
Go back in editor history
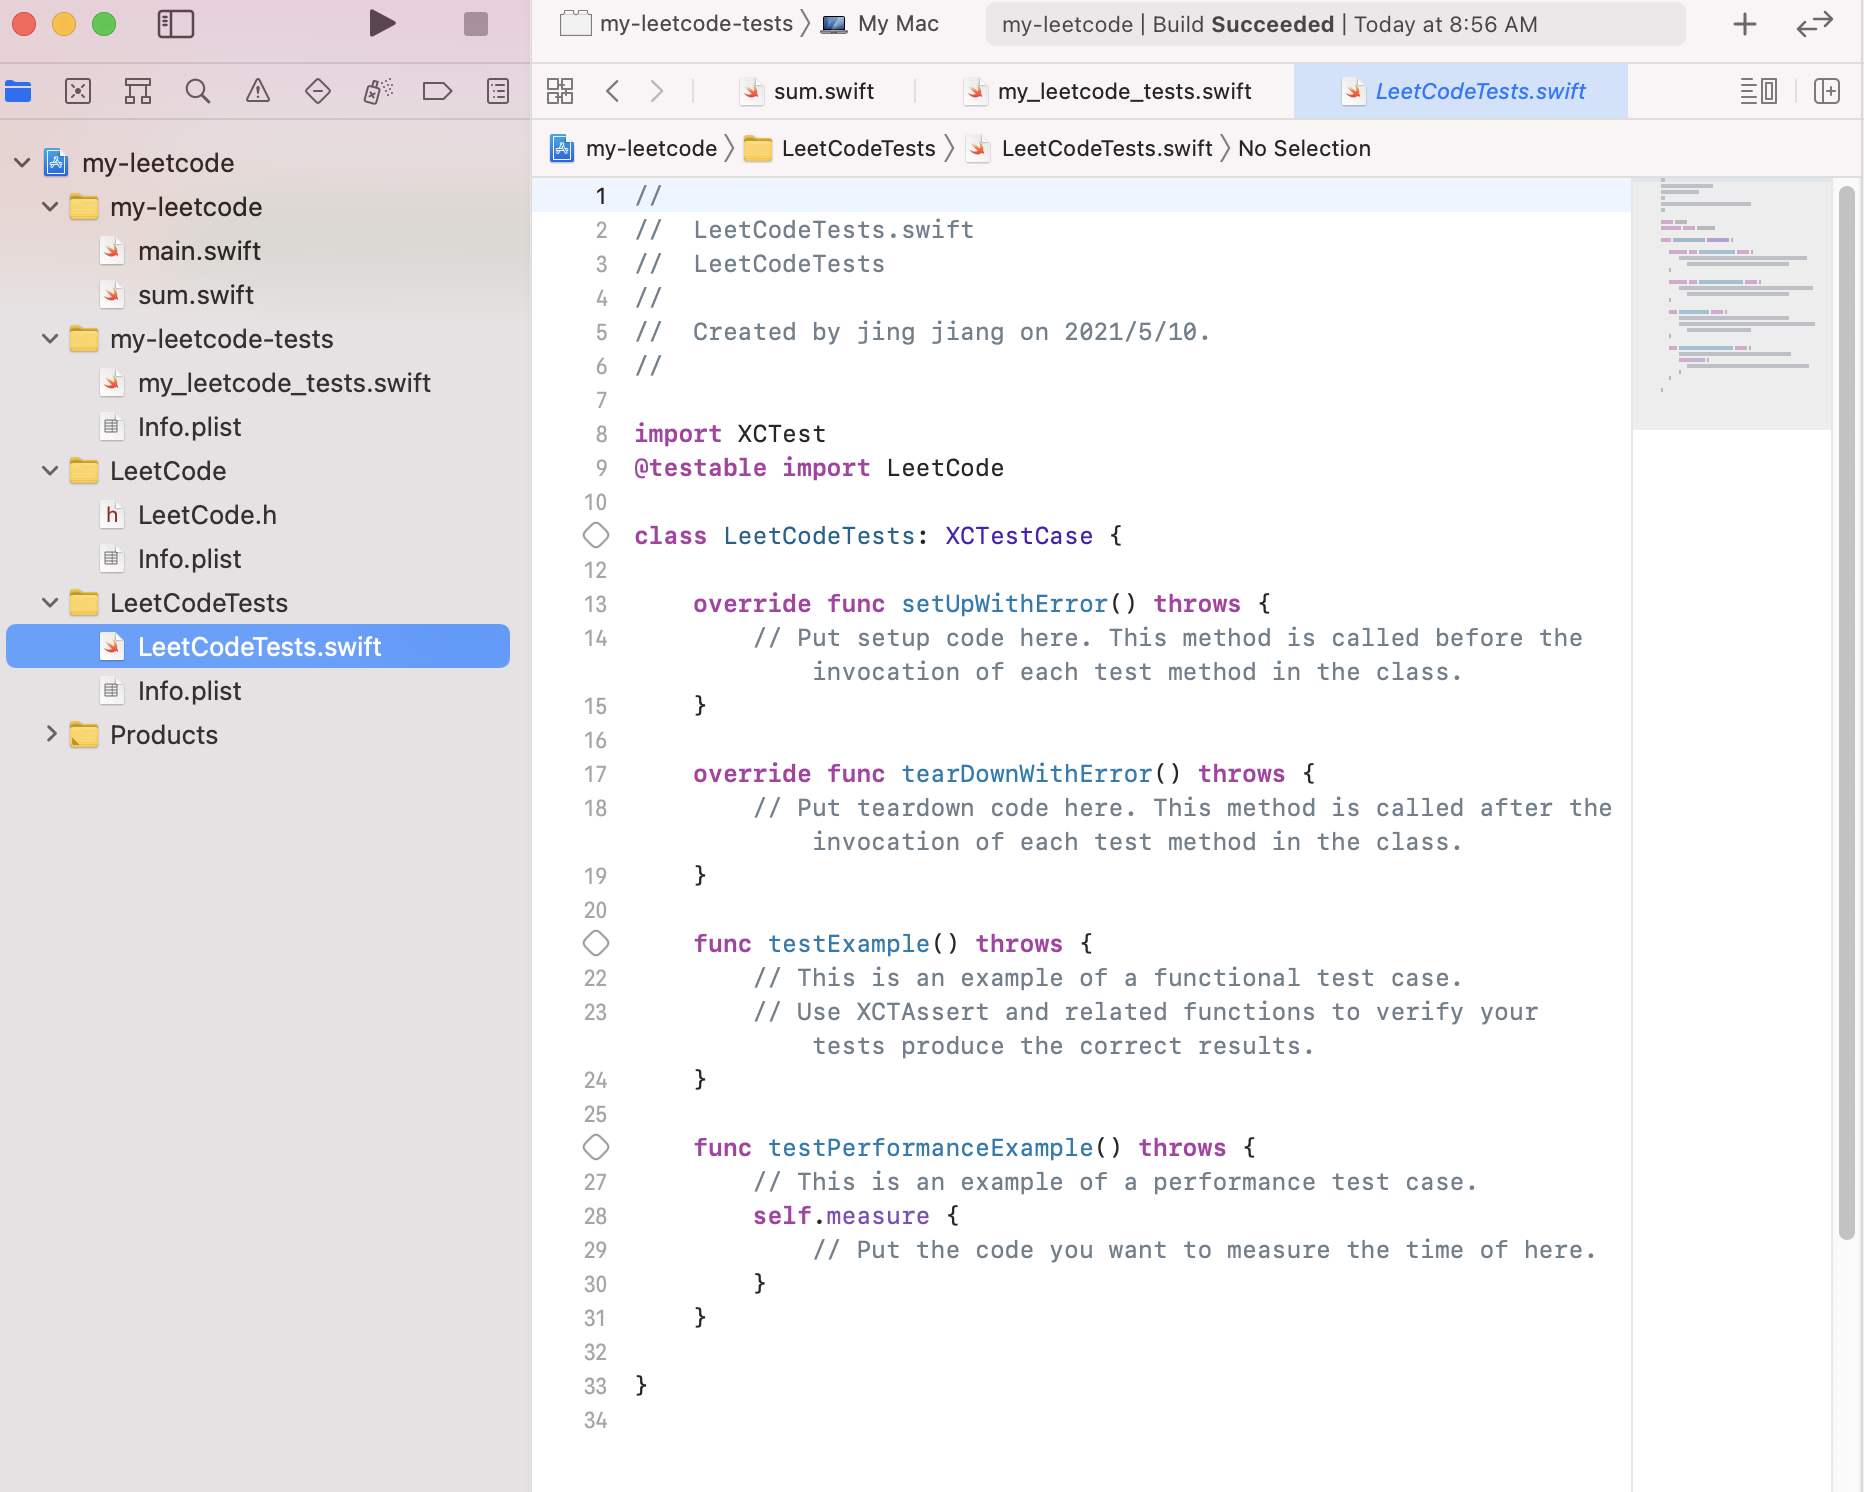point(613,92)
